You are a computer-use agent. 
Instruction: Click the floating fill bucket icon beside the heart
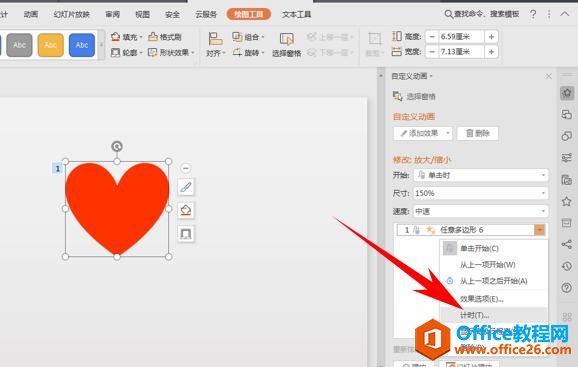pyautogui.click(x=186, y=210)
